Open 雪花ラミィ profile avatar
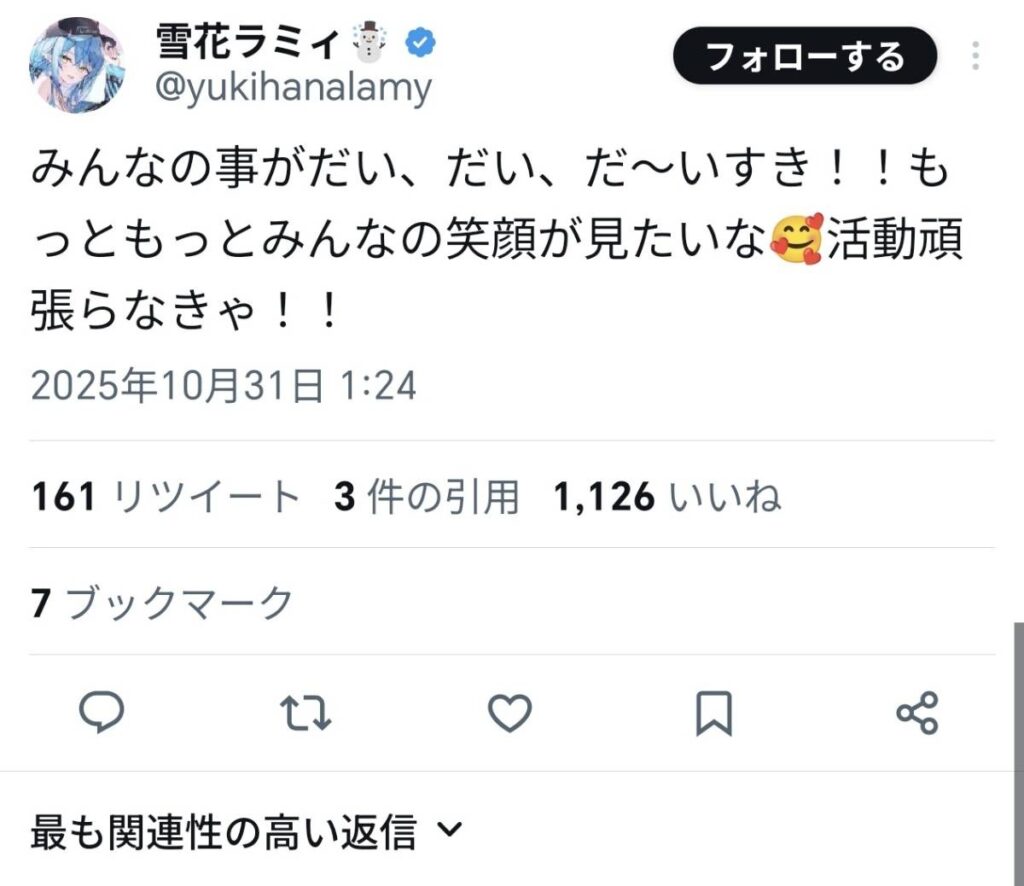 pyautogui.click(x=77, y=64)
